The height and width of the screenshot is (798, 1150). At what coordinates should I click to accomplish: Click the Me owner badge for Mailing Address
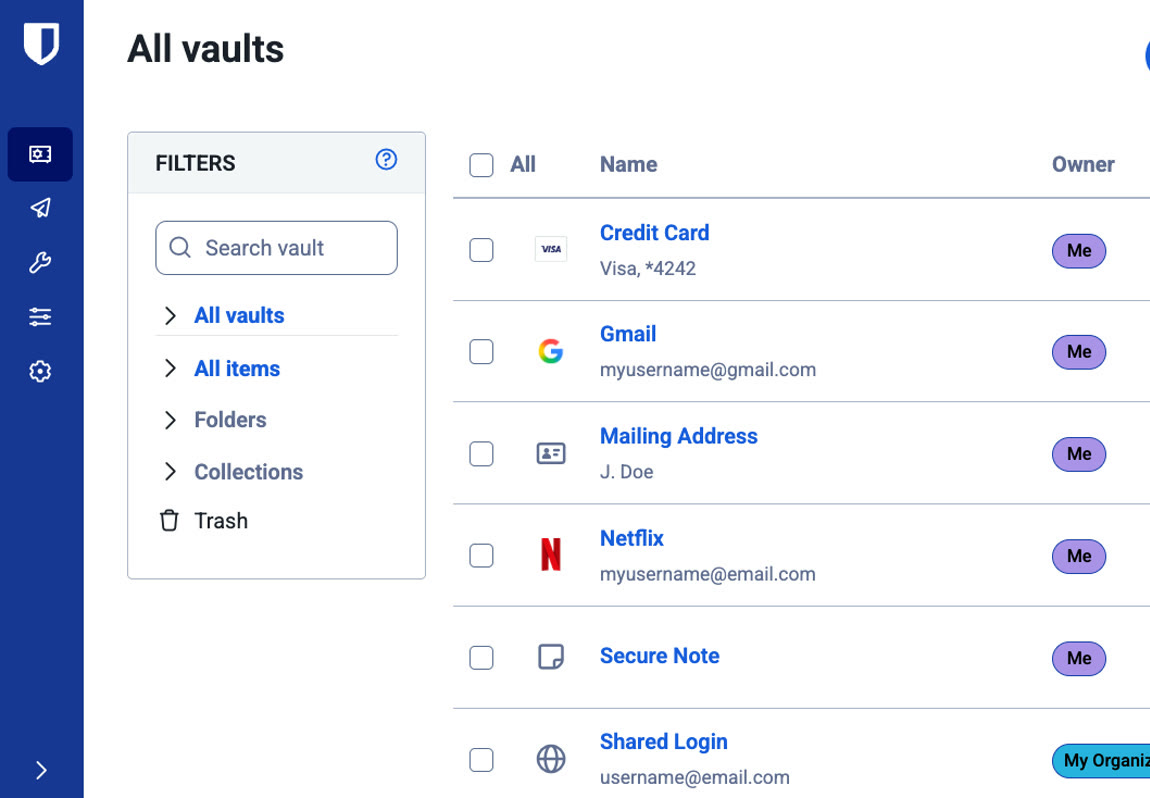coord(1079,454)
